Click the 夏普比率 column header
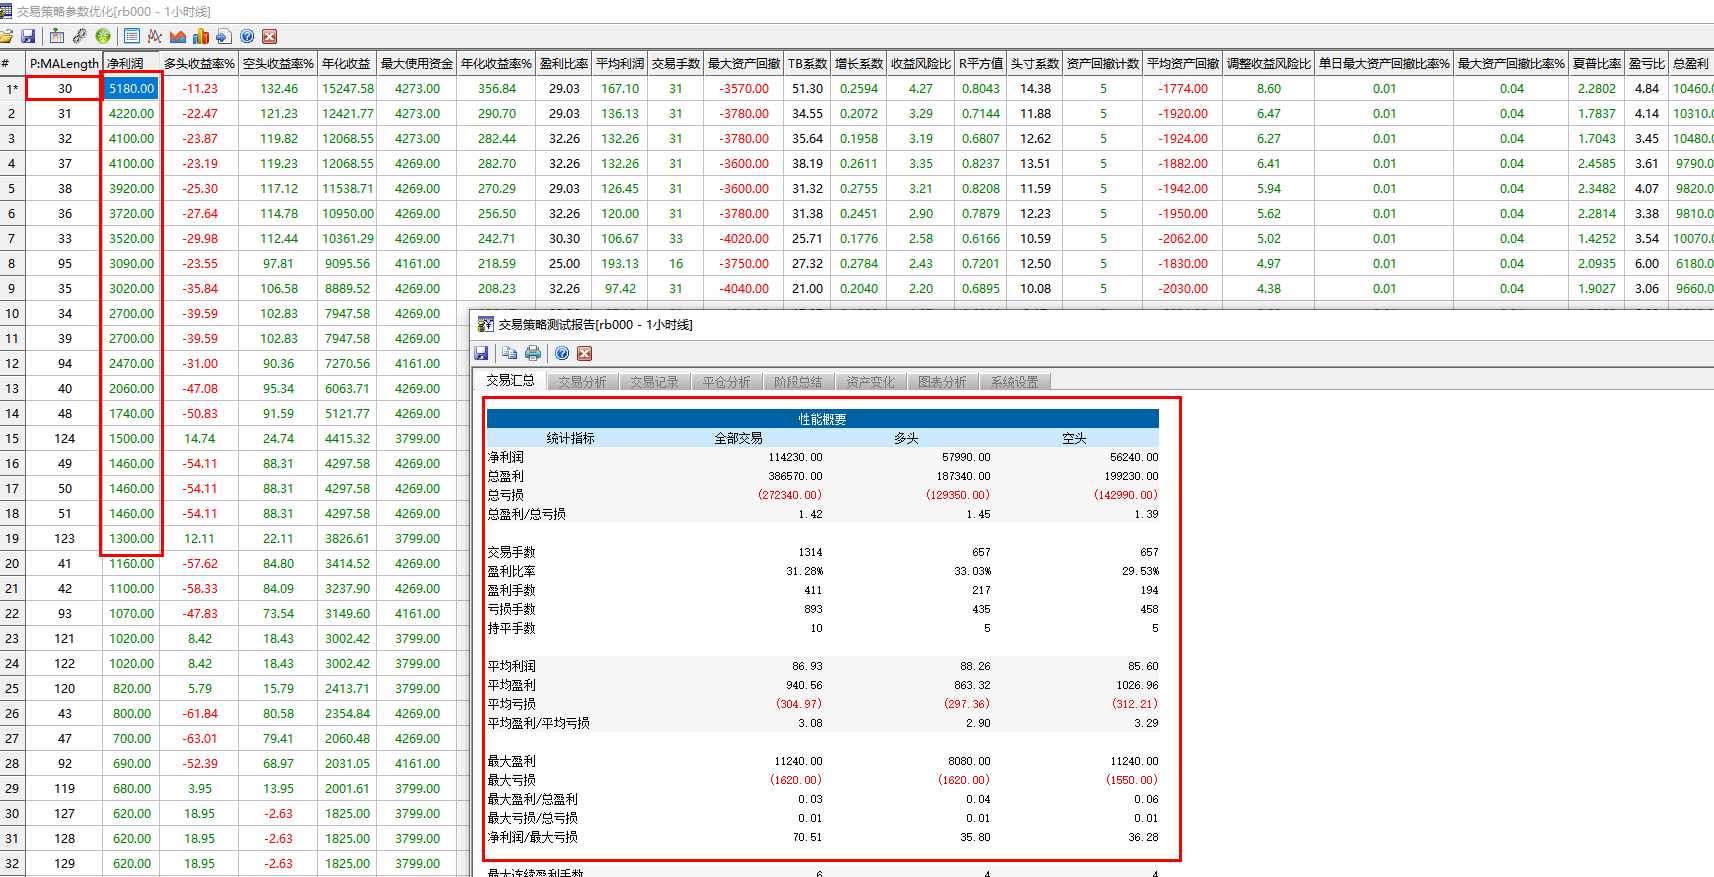The height and width of the screenshot is (877, 1714). 1596,63
